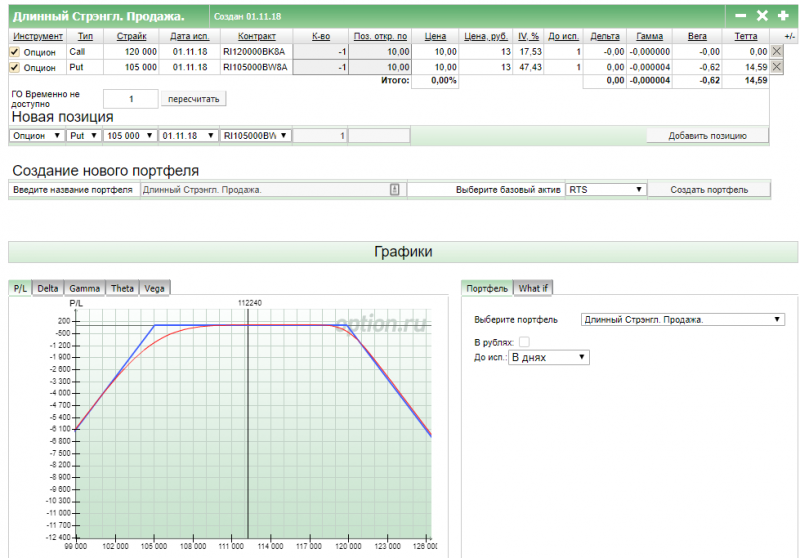Click the X icon in green header

[x=762, y=16]
